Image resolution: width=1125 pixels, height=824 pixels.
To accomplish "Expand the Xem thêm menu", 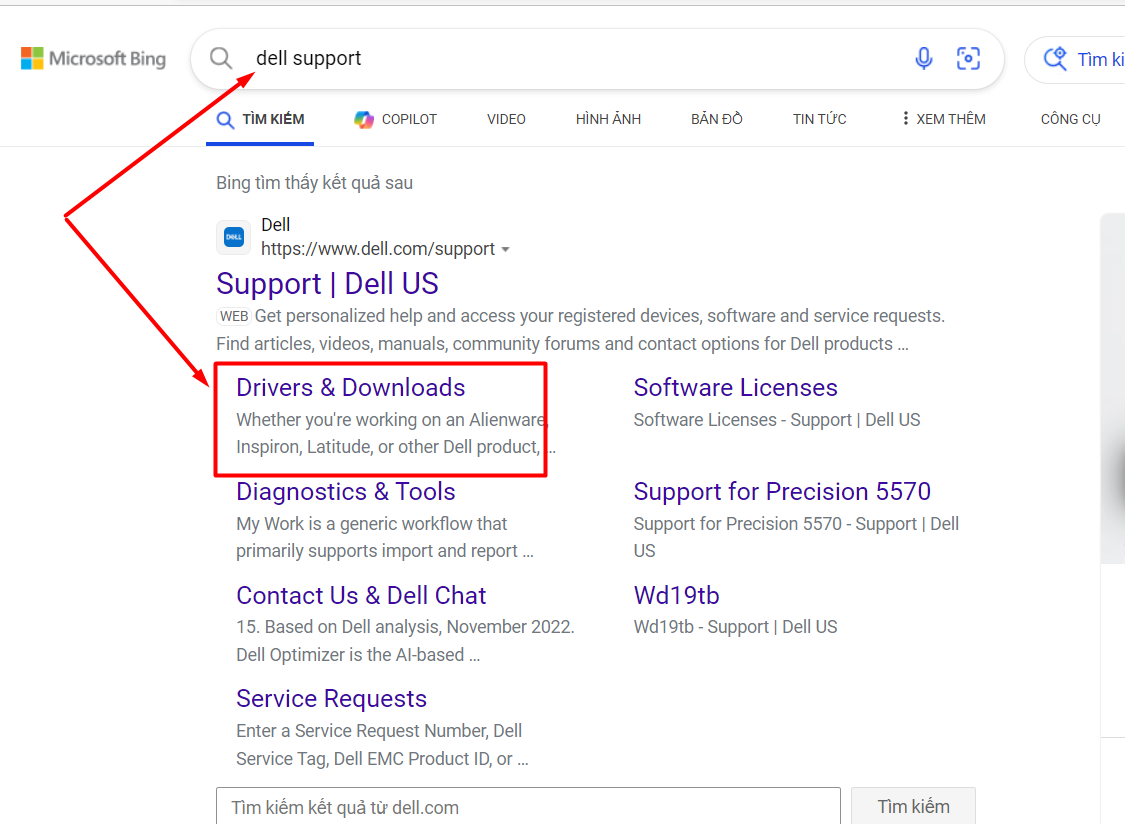I will tap(943, 119).
